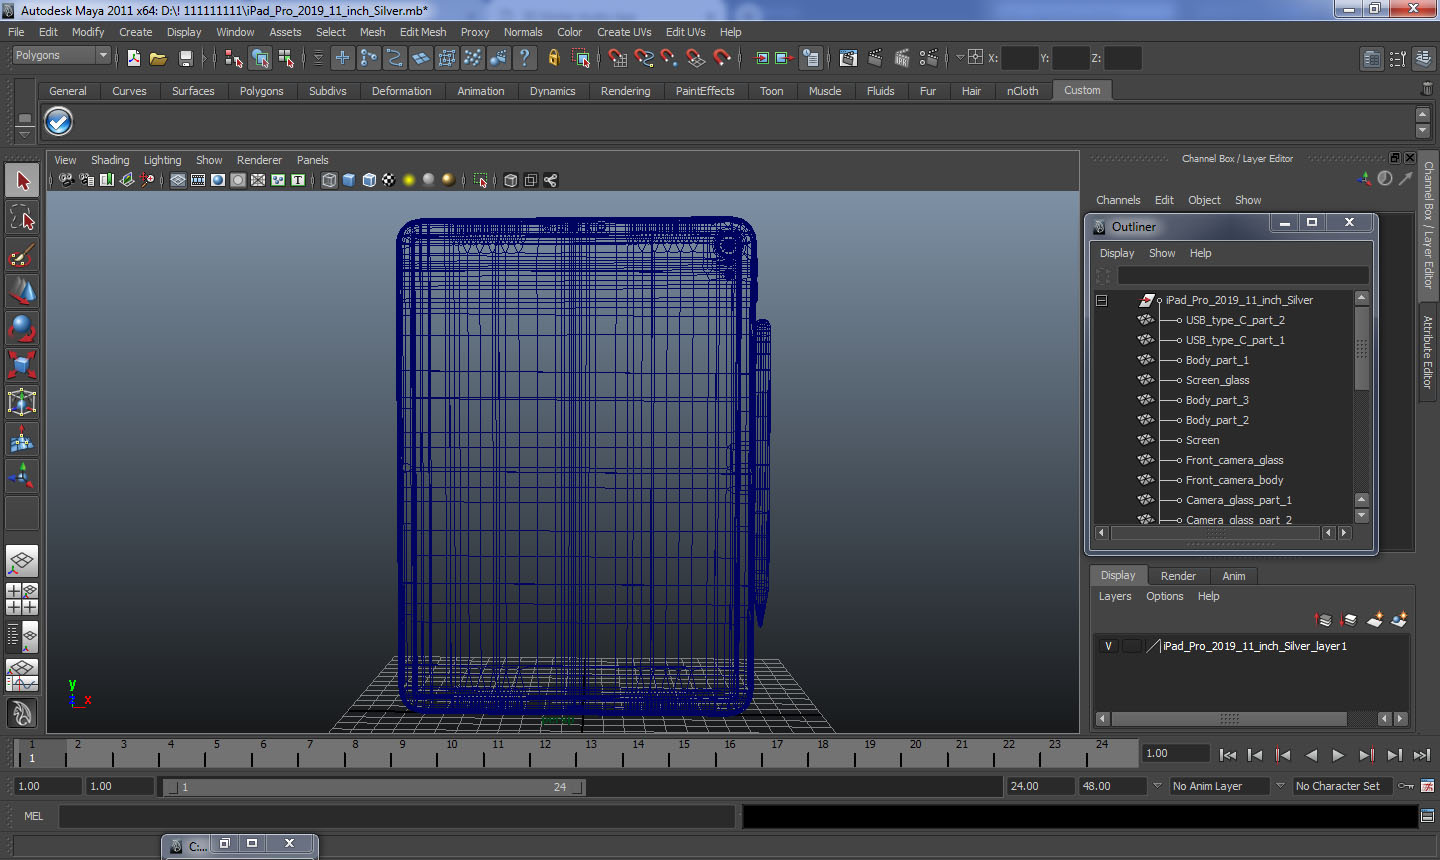Collapse the iPad_Pro_2019_11_inch_Silver group
Viewport: 1440px width, 860px height.
[x=1101, y=300]
